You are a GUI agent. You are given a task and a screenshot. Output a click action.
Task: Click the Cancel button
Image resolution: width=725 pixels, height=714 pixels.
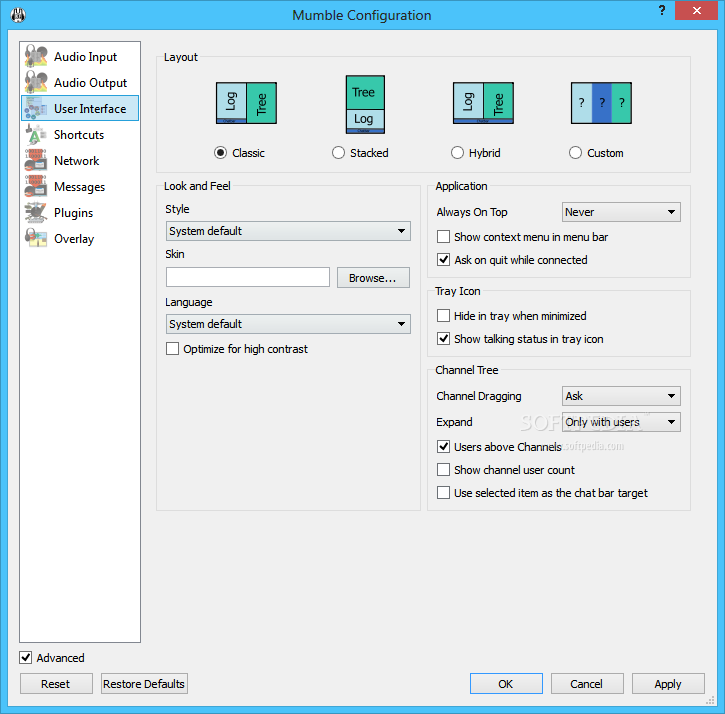587,683
